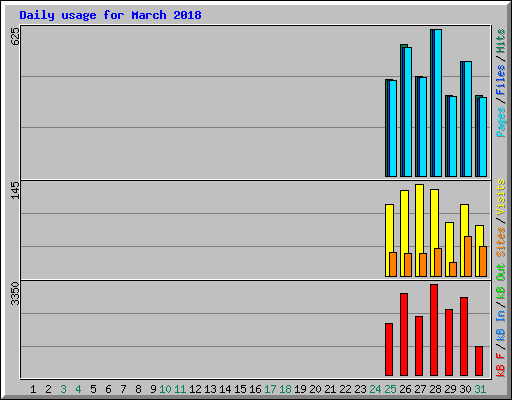Click day 17 on the x-axis
The height and width of the screenshot is (400, 512).
tap(270, 389)
